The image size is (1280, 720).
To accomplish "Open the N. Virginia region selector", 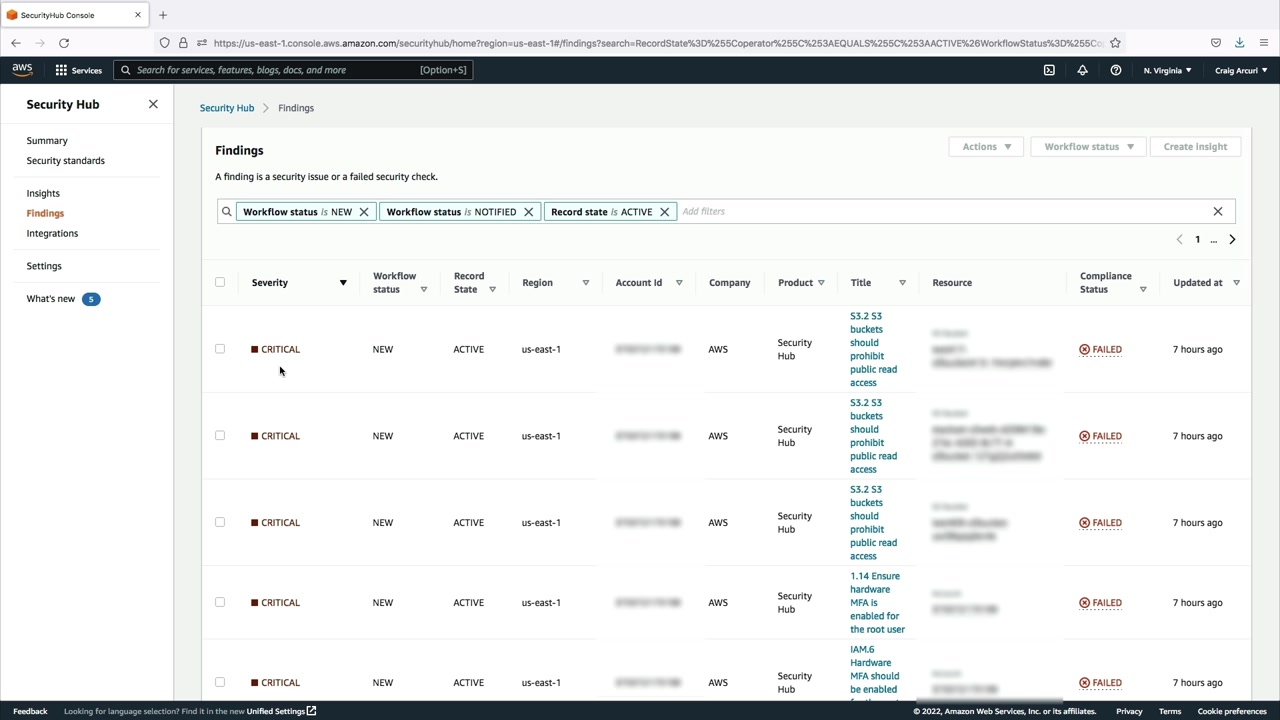I will [1167, 70].
